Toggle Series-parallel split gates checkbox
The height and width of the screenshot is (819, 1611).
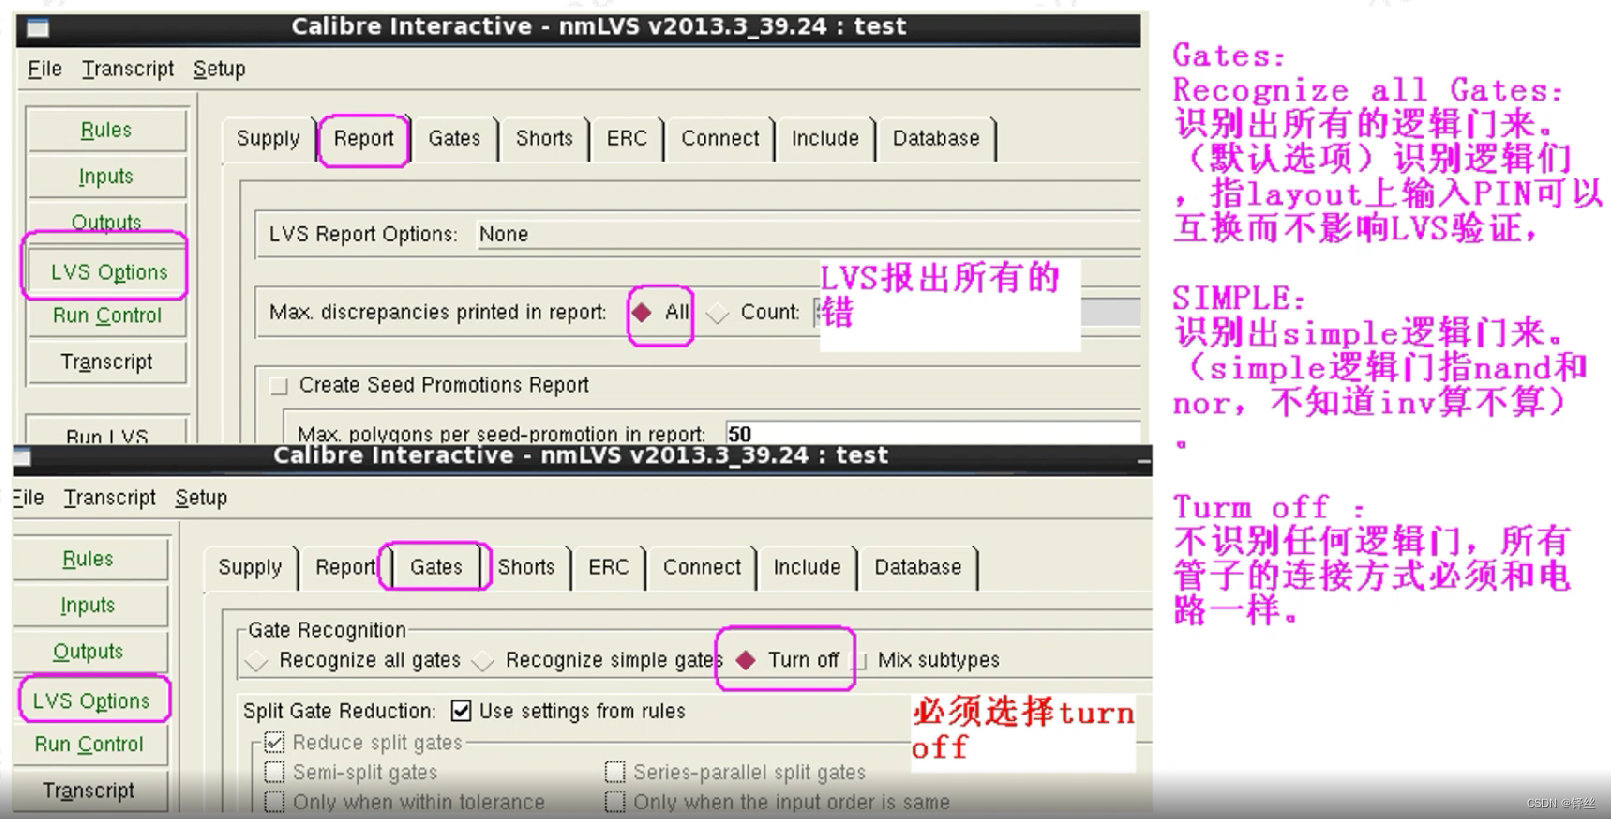pos(615,772)
